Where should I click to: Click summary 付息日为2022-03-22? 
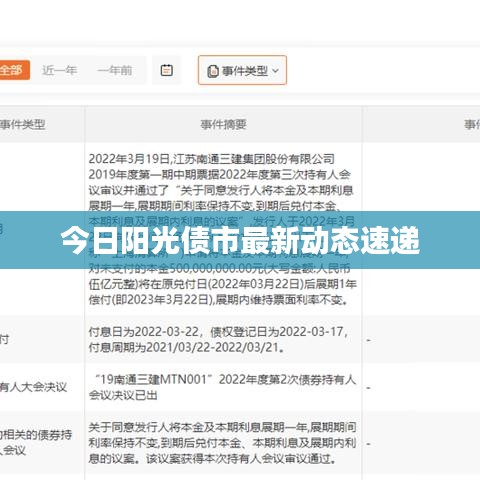tap(219, 339)
